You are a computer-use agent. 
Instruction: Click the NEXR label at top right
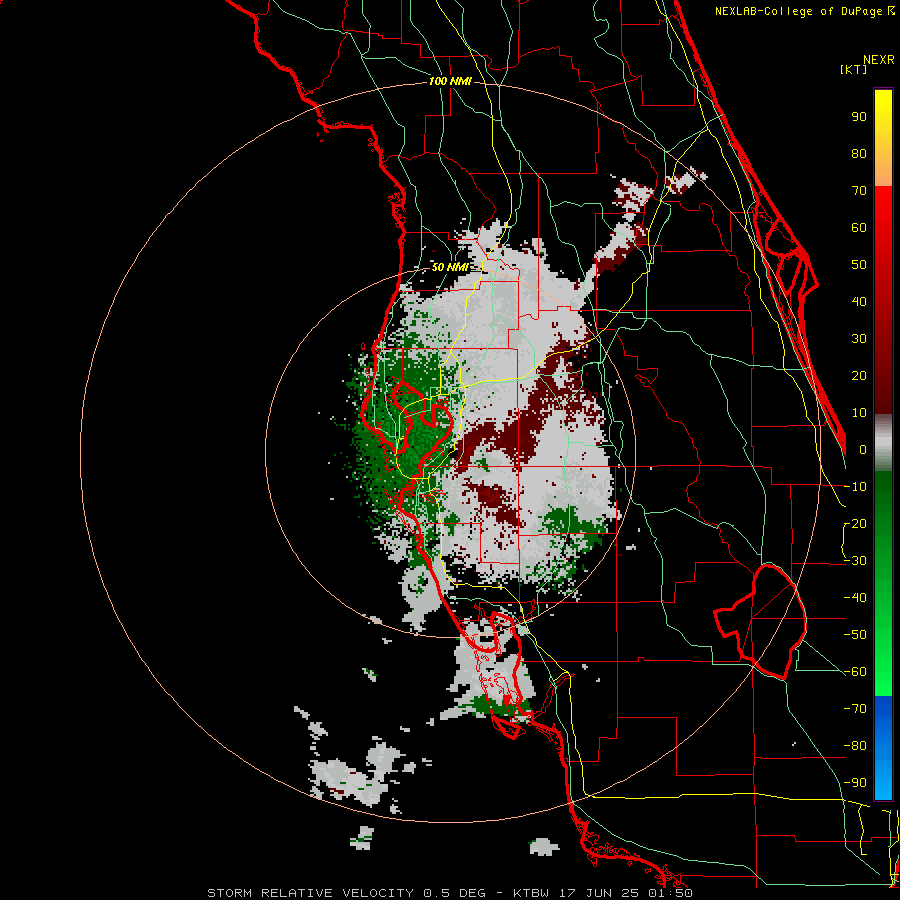(x=879, y=60)
